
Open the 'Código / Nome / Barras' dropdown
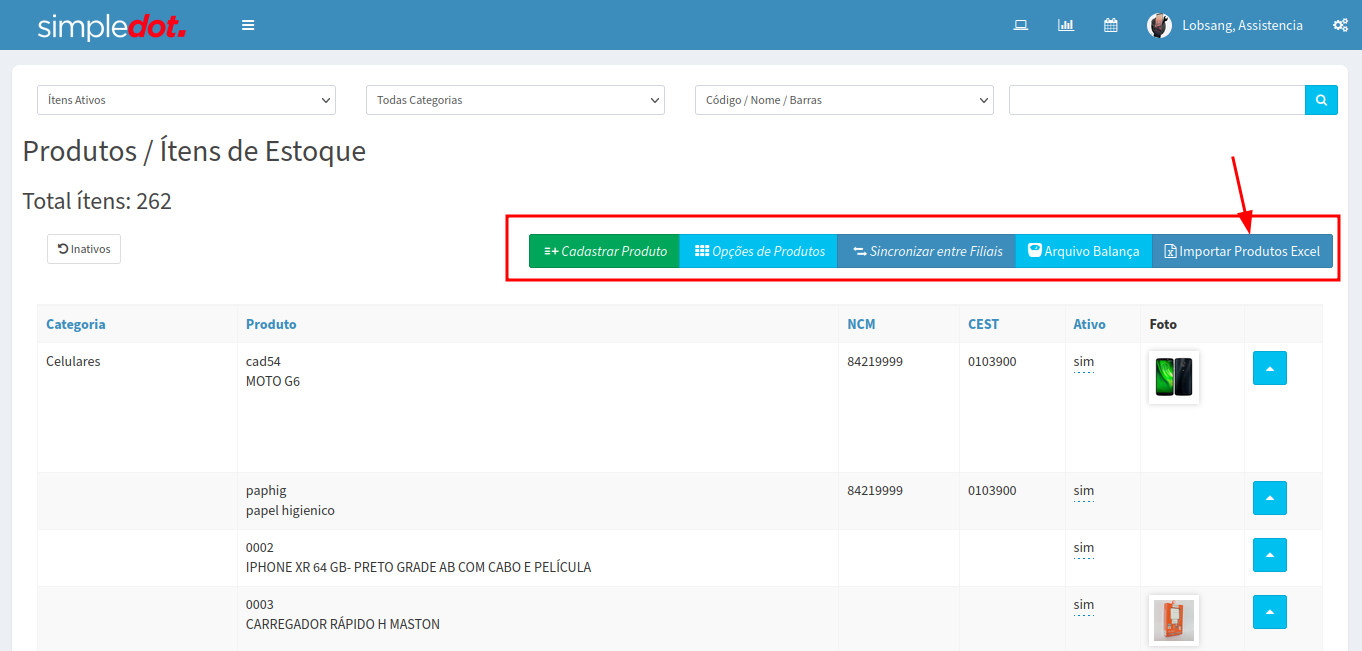click(844, 100)
